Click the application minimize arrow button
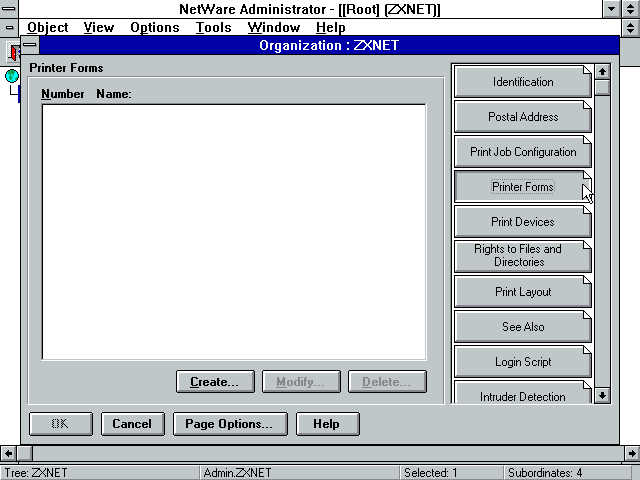The width and height of the screenshot is (640, 480). coord(611,9)
